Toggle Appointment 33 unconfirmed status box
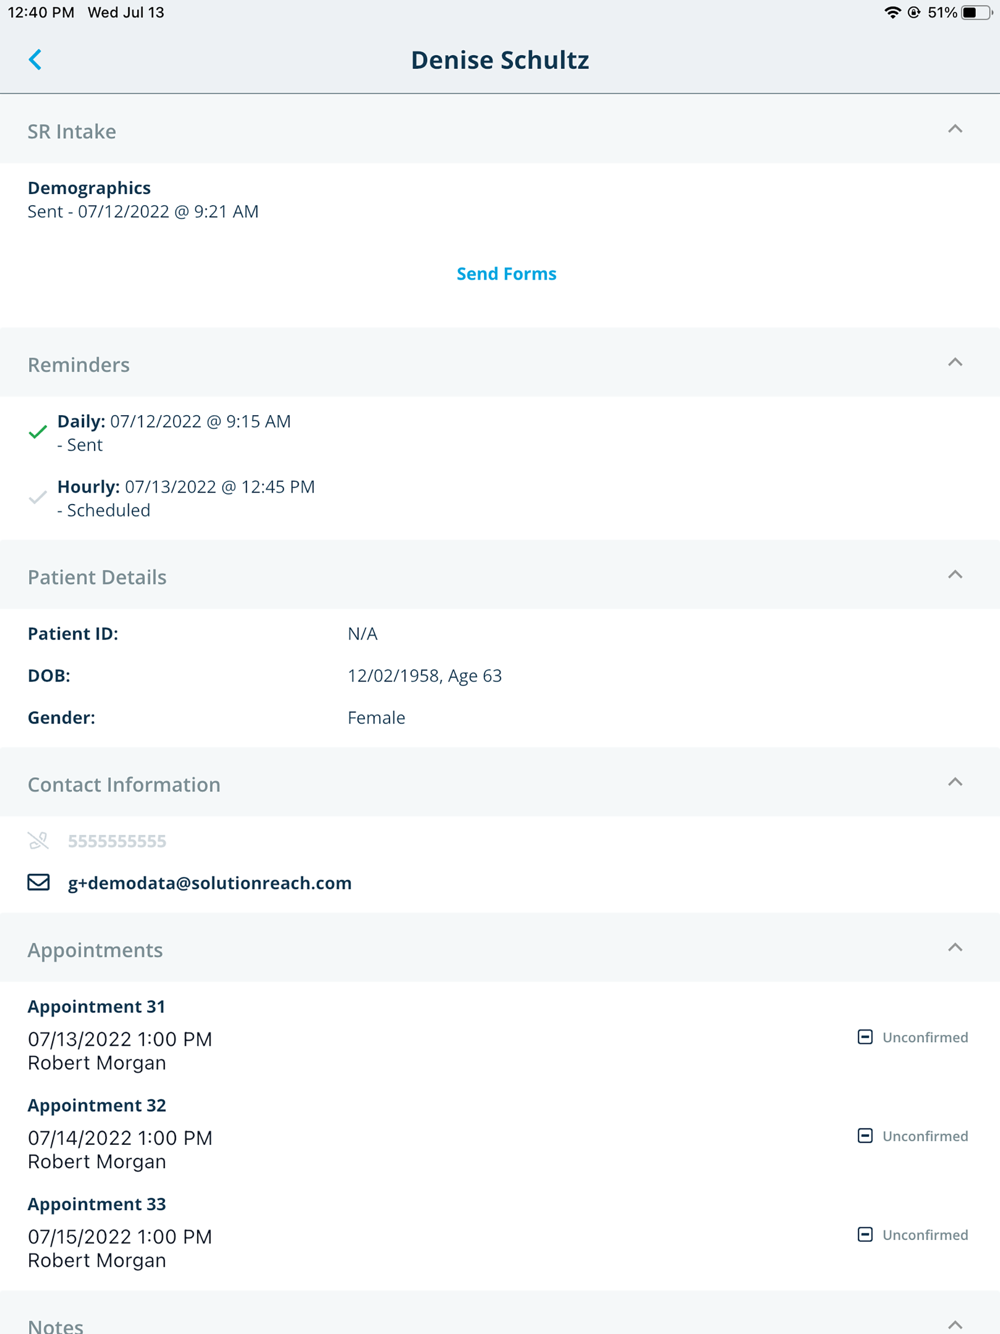1000x1334 pixels. point(865,1235)
